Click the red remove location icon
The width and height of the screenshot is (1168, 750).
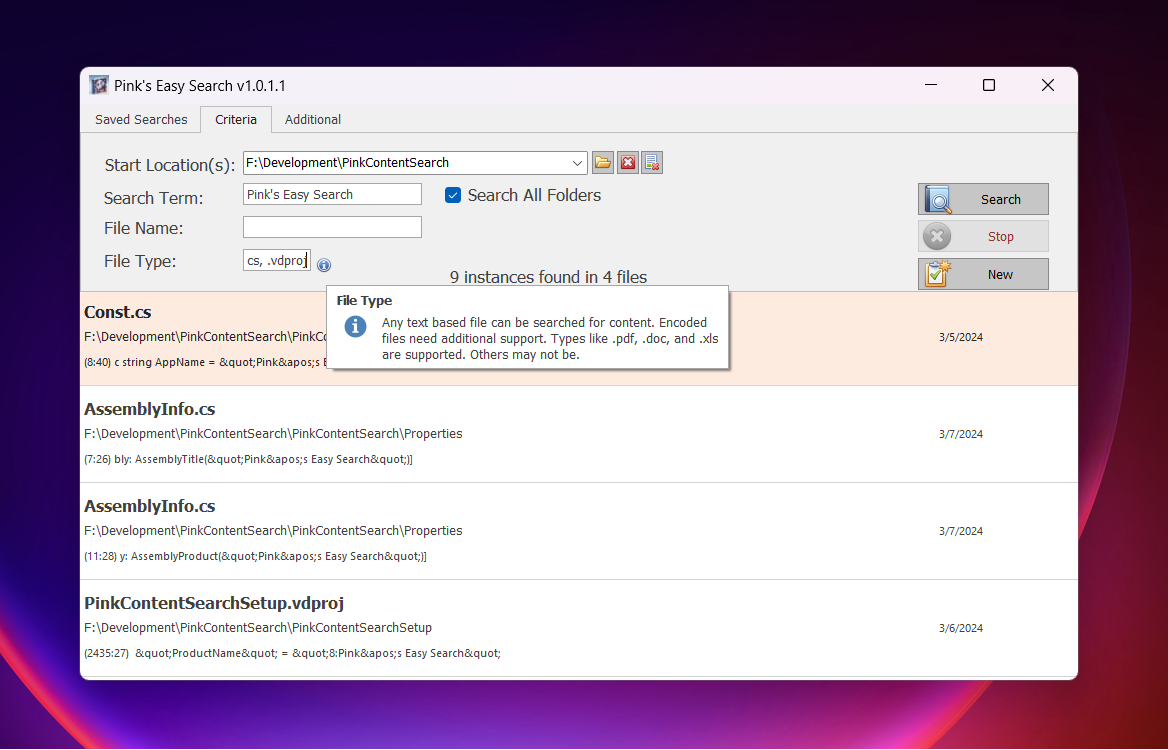coord(628,163)
